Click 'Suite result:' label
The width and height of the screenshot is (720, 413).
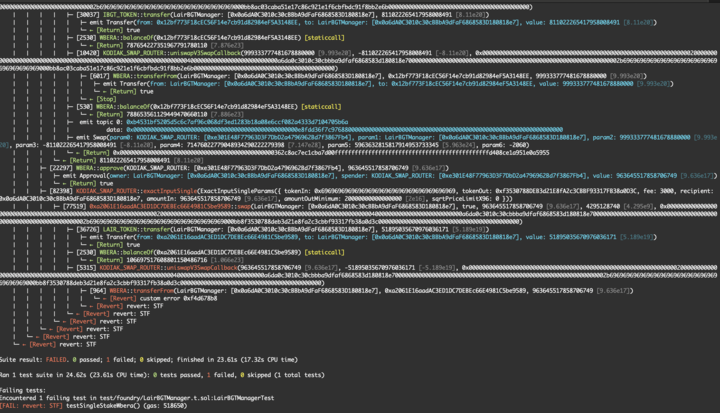click(x=21, y=360)
